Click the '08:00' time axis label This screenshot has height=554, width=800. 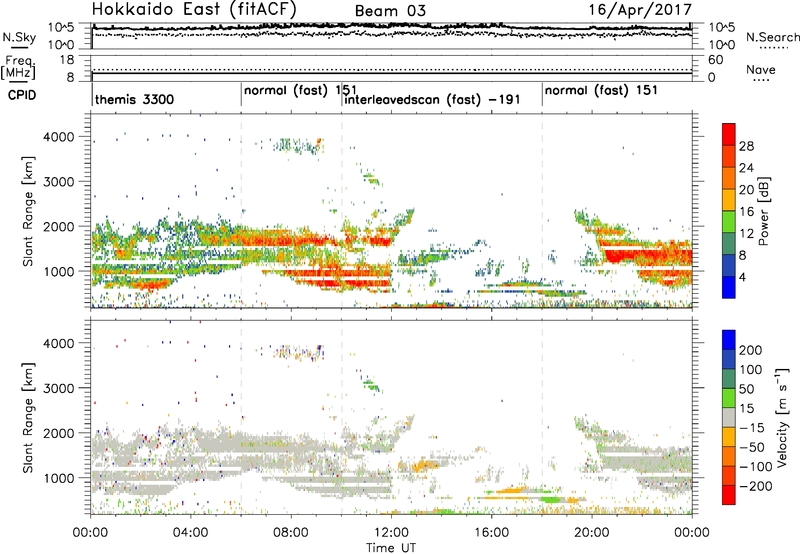tap(291, 533)
